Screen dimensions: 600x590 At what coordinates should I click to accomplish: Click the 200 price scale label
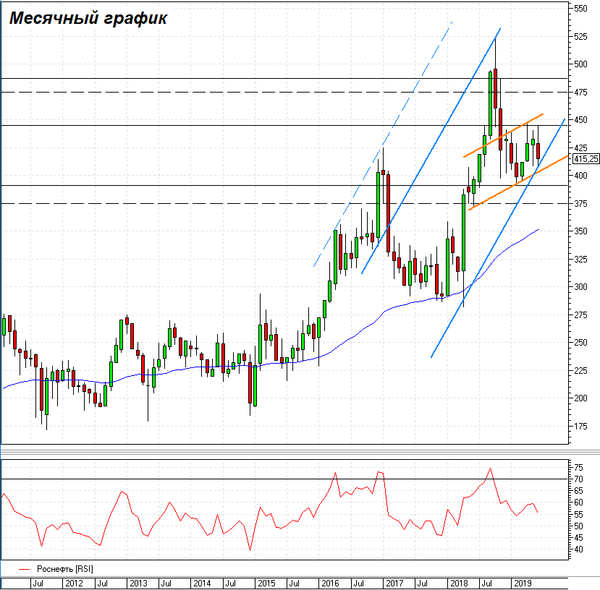tap(580, 398)
